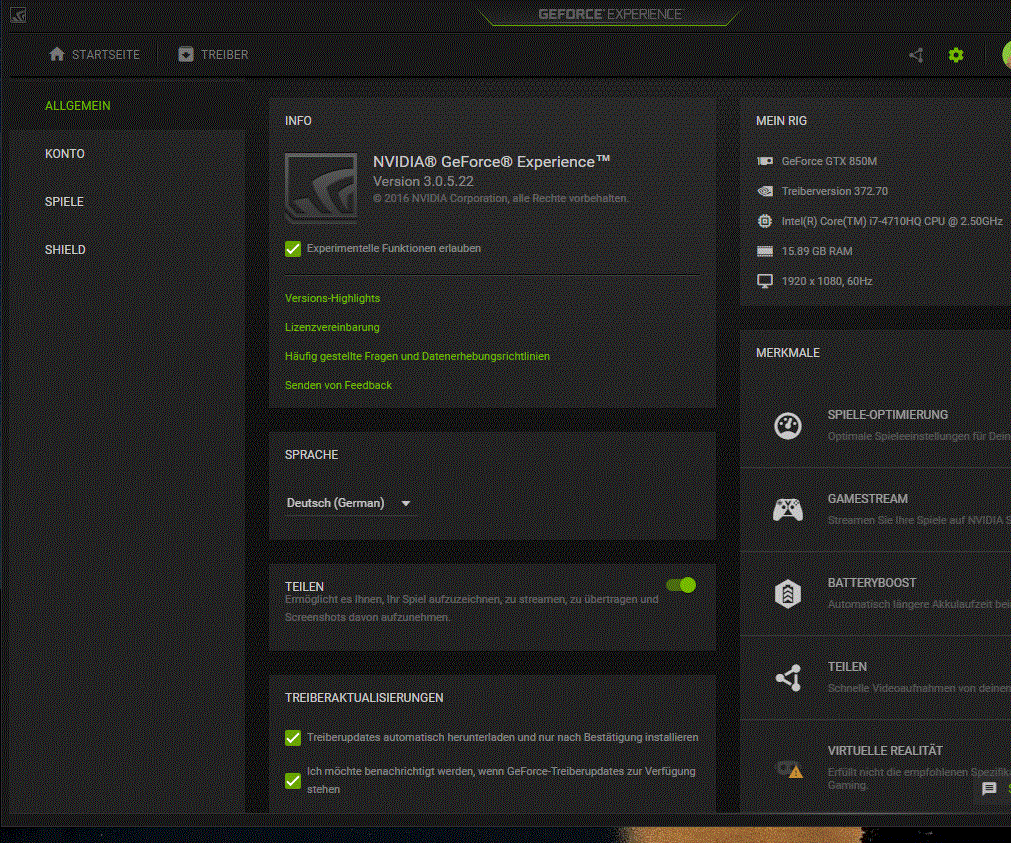This screenshot has width=1011, height=843.
Task: Open the Lizenzvereinbarung link
Action: tap(332, 327)
